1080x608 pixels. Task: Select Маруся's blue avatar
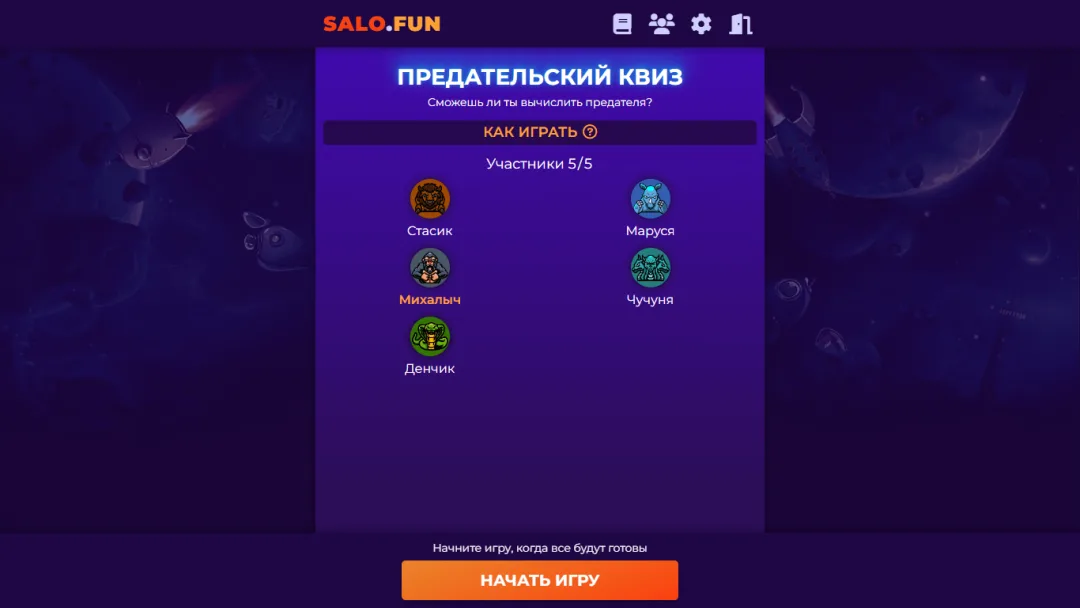(650, 199)
